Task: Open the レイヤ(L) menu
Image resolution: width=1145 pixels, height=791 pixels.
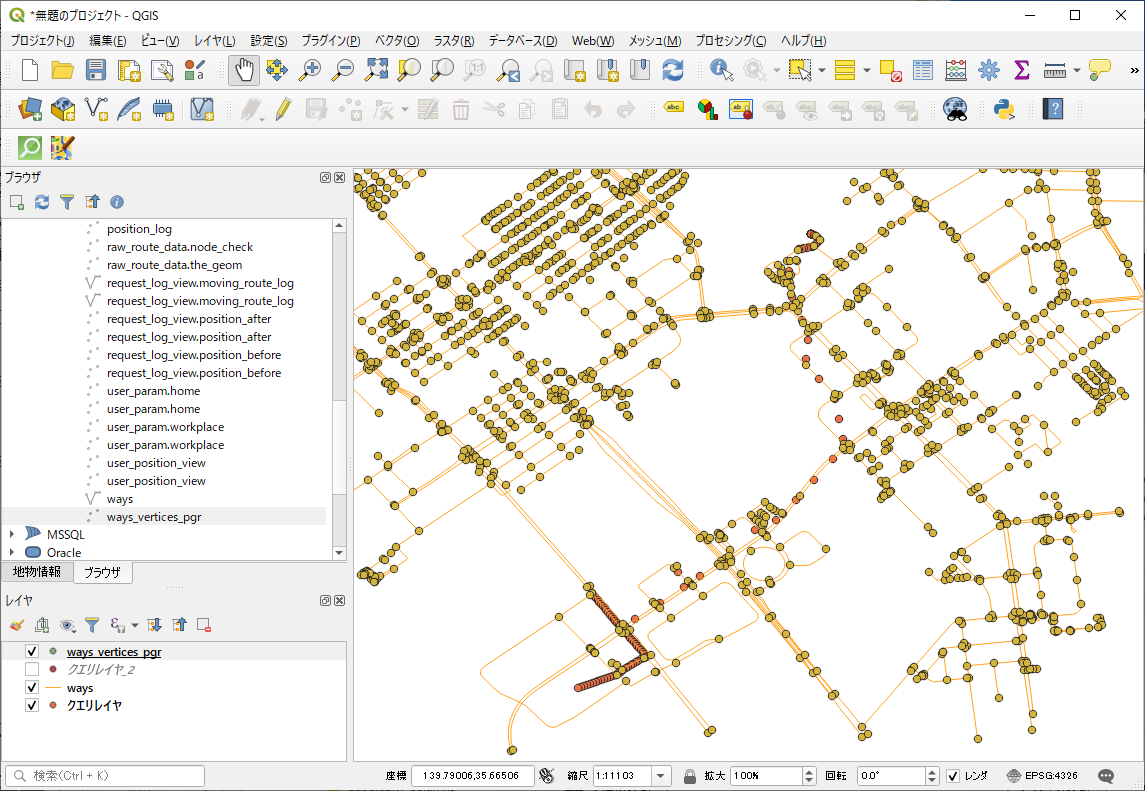Action: [x=214, y=41]
